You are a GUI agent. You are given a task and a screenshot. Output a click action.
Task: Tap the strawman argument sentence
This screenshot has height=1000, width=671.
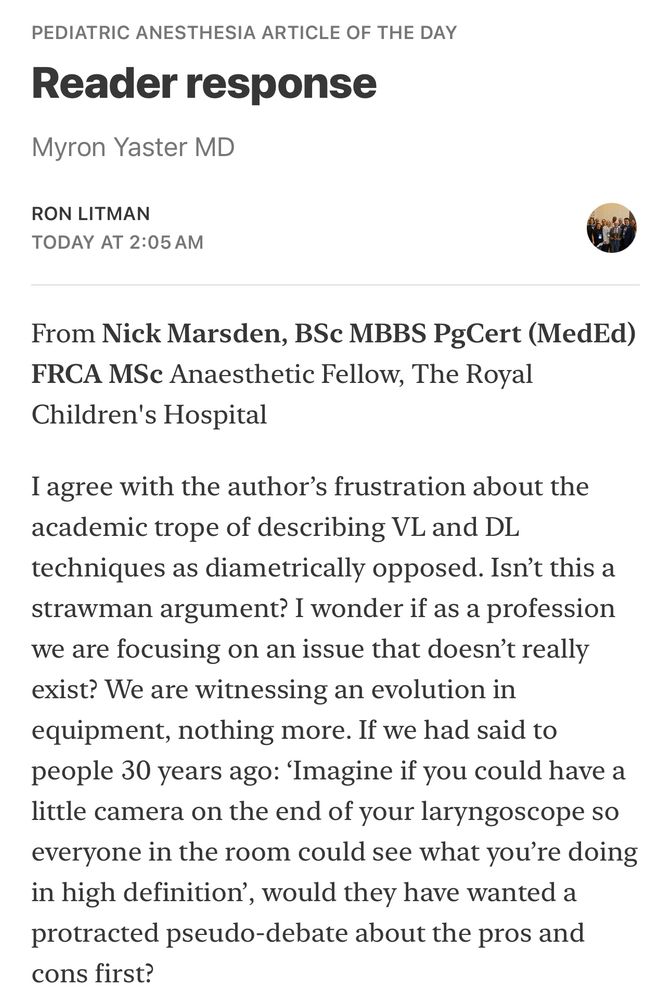click(x=160, y=608)
